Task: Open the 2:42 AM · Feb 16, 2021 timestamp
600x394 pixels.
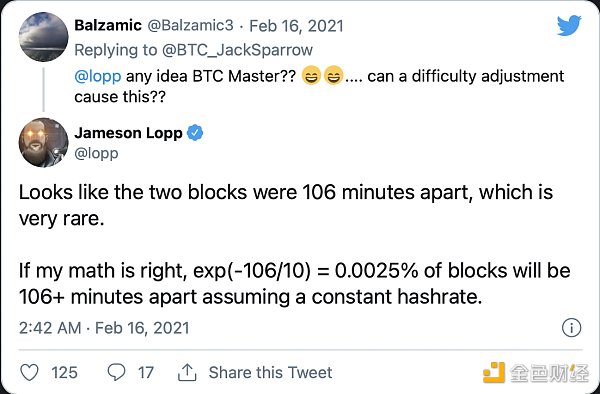Action: click(104, 328)
